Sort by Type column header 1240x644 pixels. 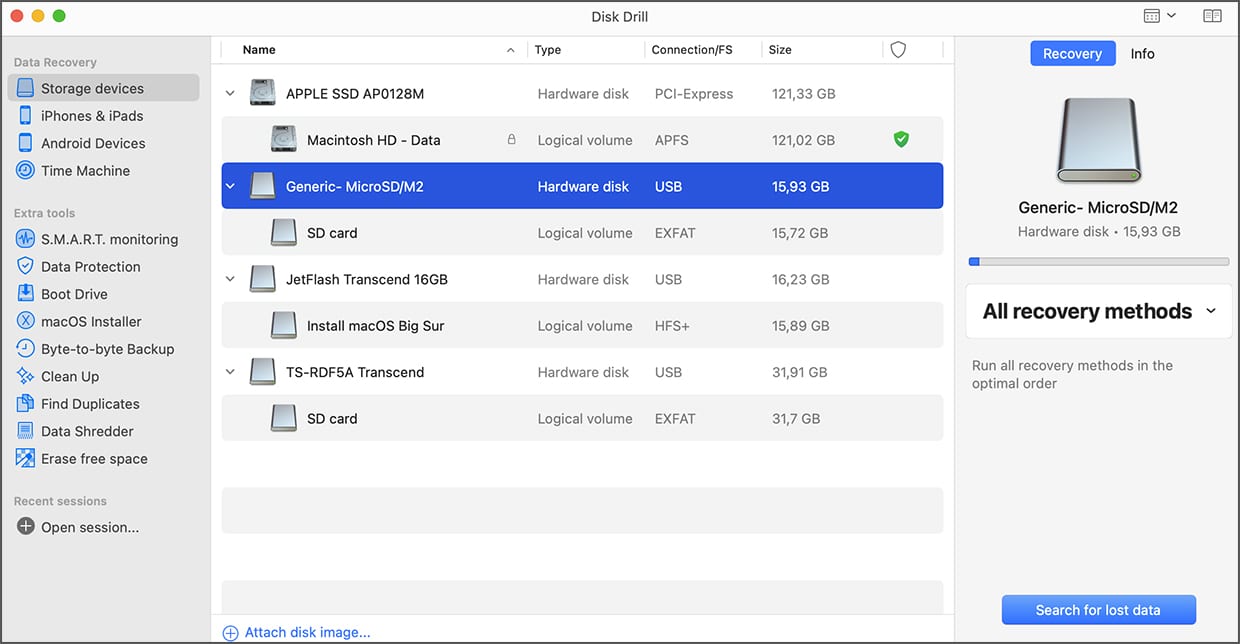click(548, 50)
